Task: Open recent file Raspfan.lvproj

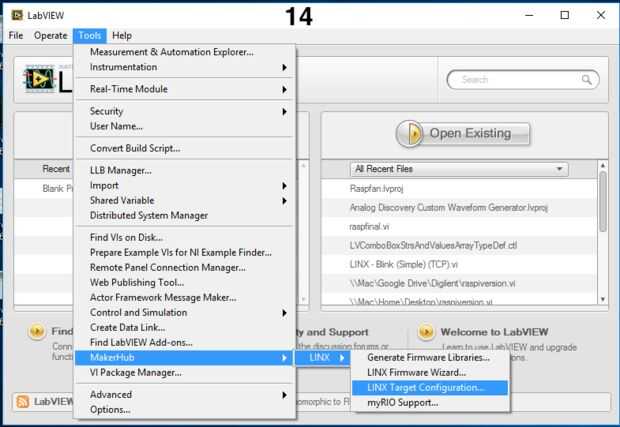Action: pyautogui.click(x=376, y=189)
